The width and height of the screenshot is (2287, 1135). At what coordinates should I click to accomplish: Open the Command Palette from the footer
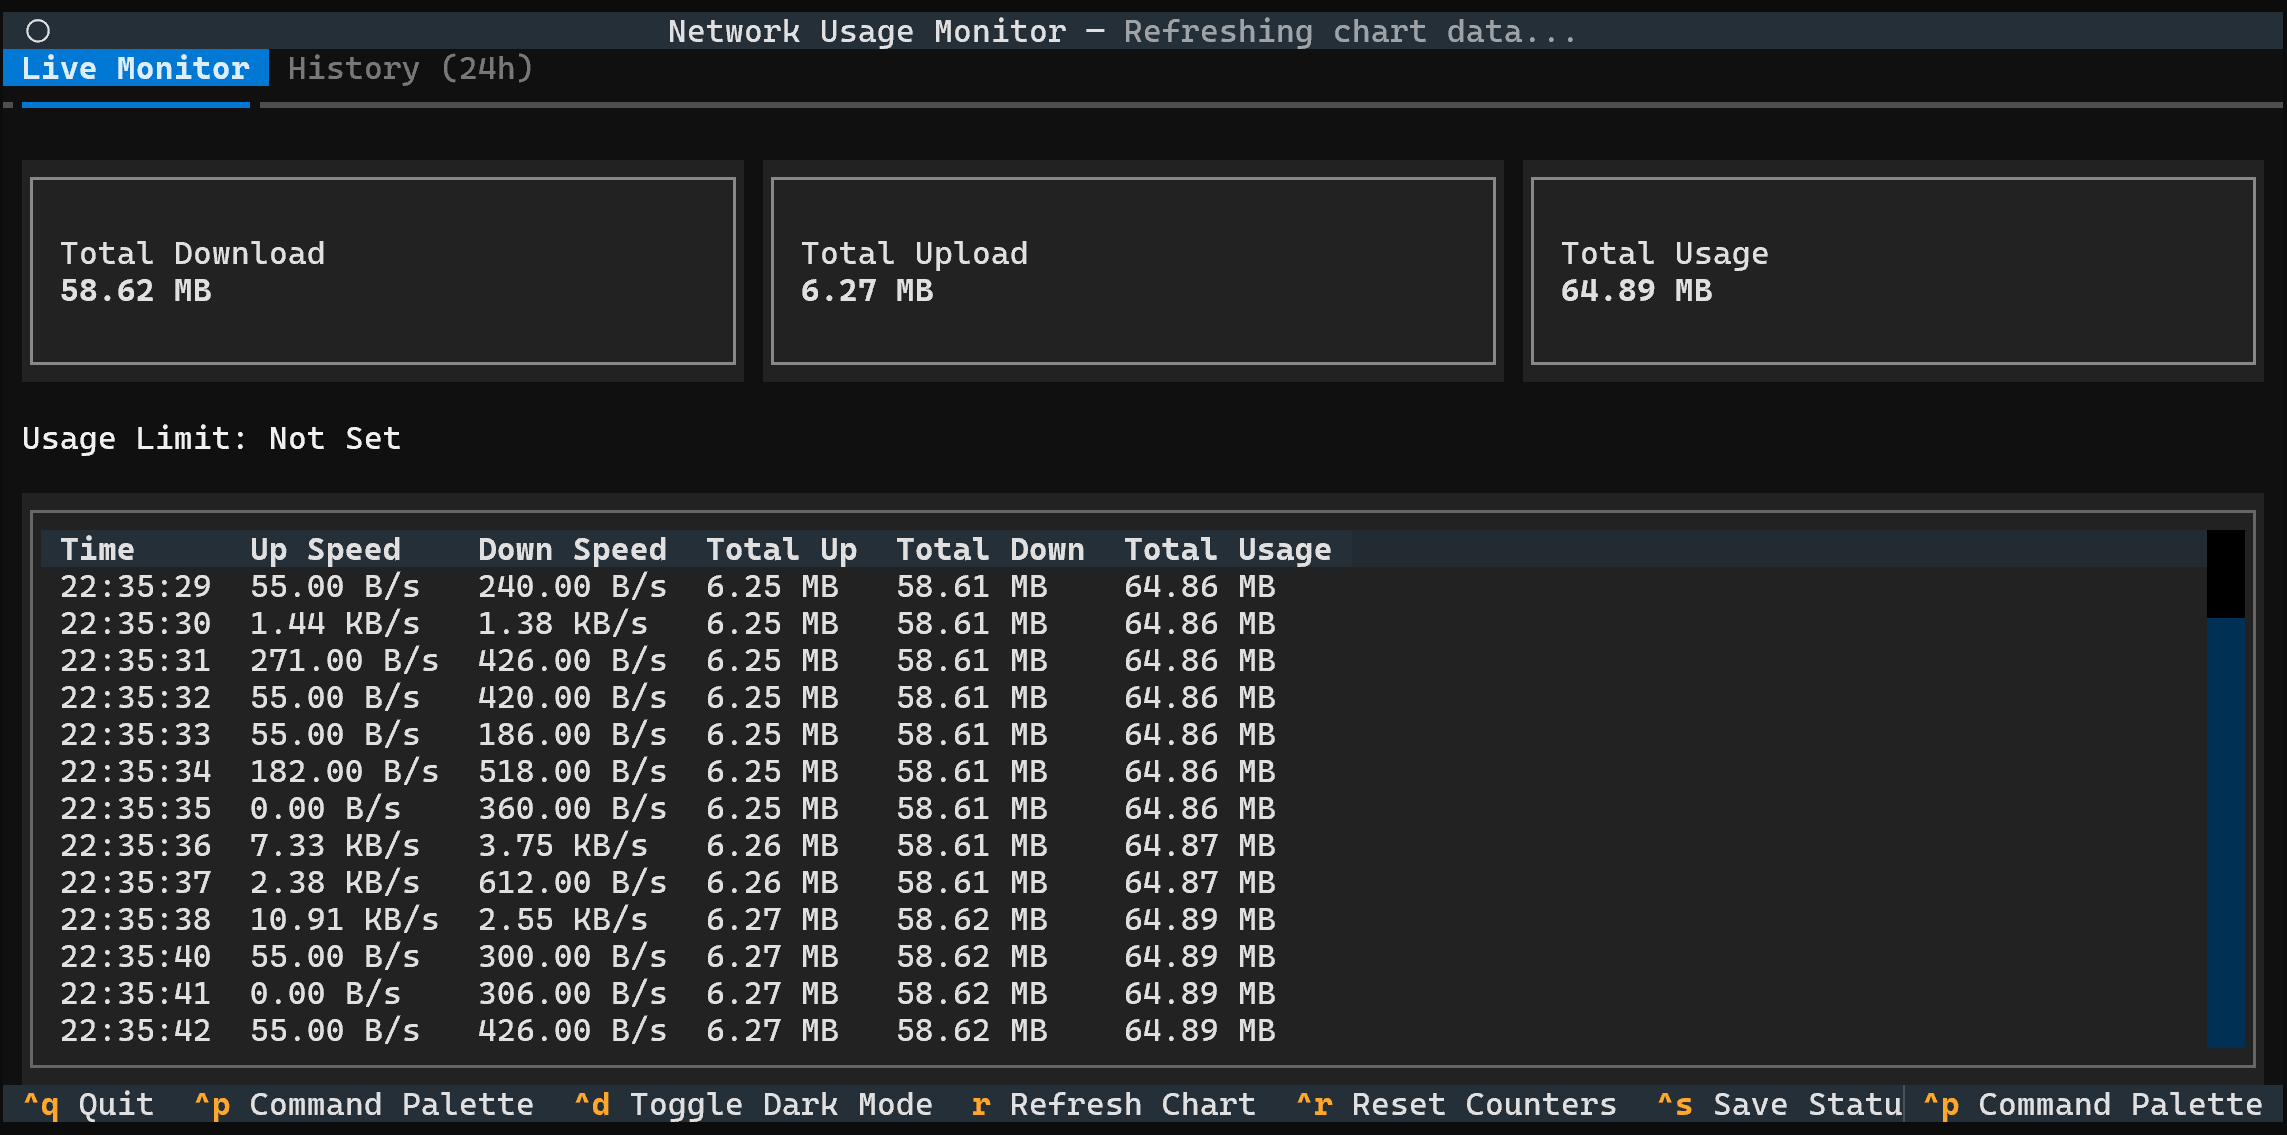(366, 1104)
